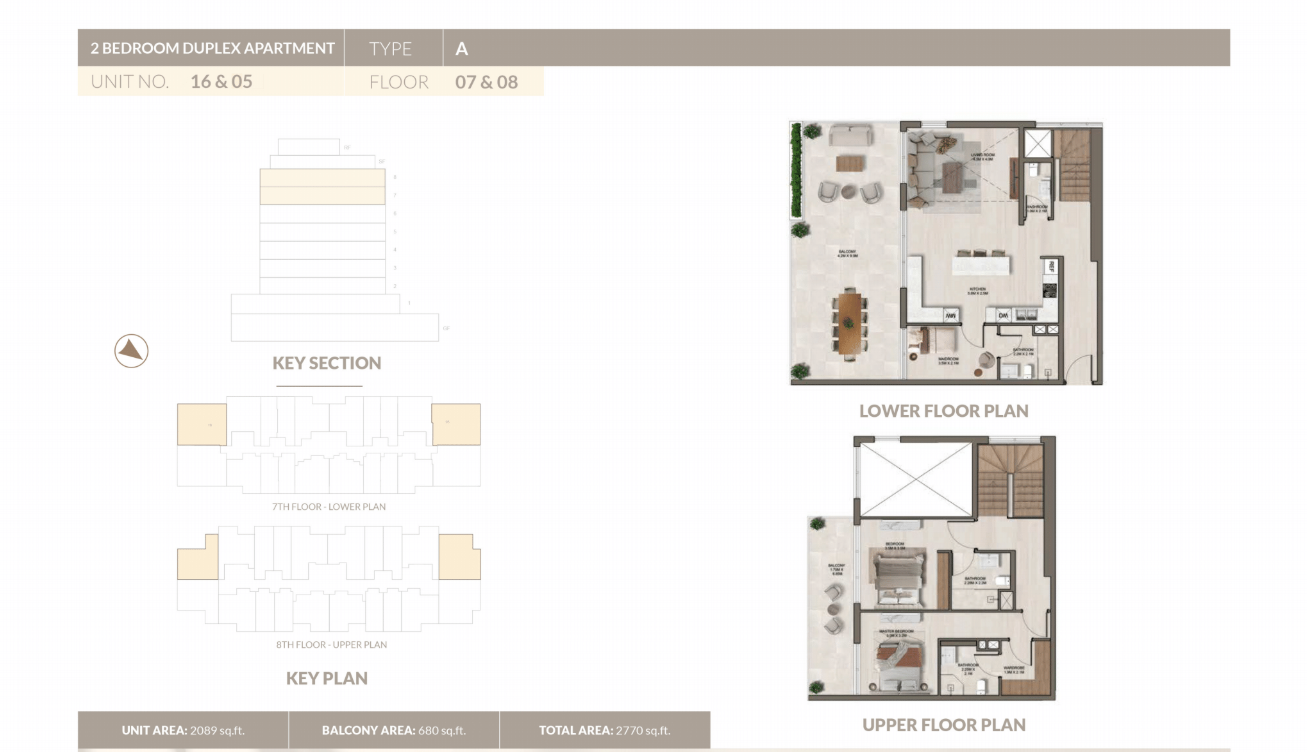The height and width of the screenshot is (752, 1307).
Task: Click the balcony dining table on lower floor
Action: pyautogui.click(x=850, y=321)
